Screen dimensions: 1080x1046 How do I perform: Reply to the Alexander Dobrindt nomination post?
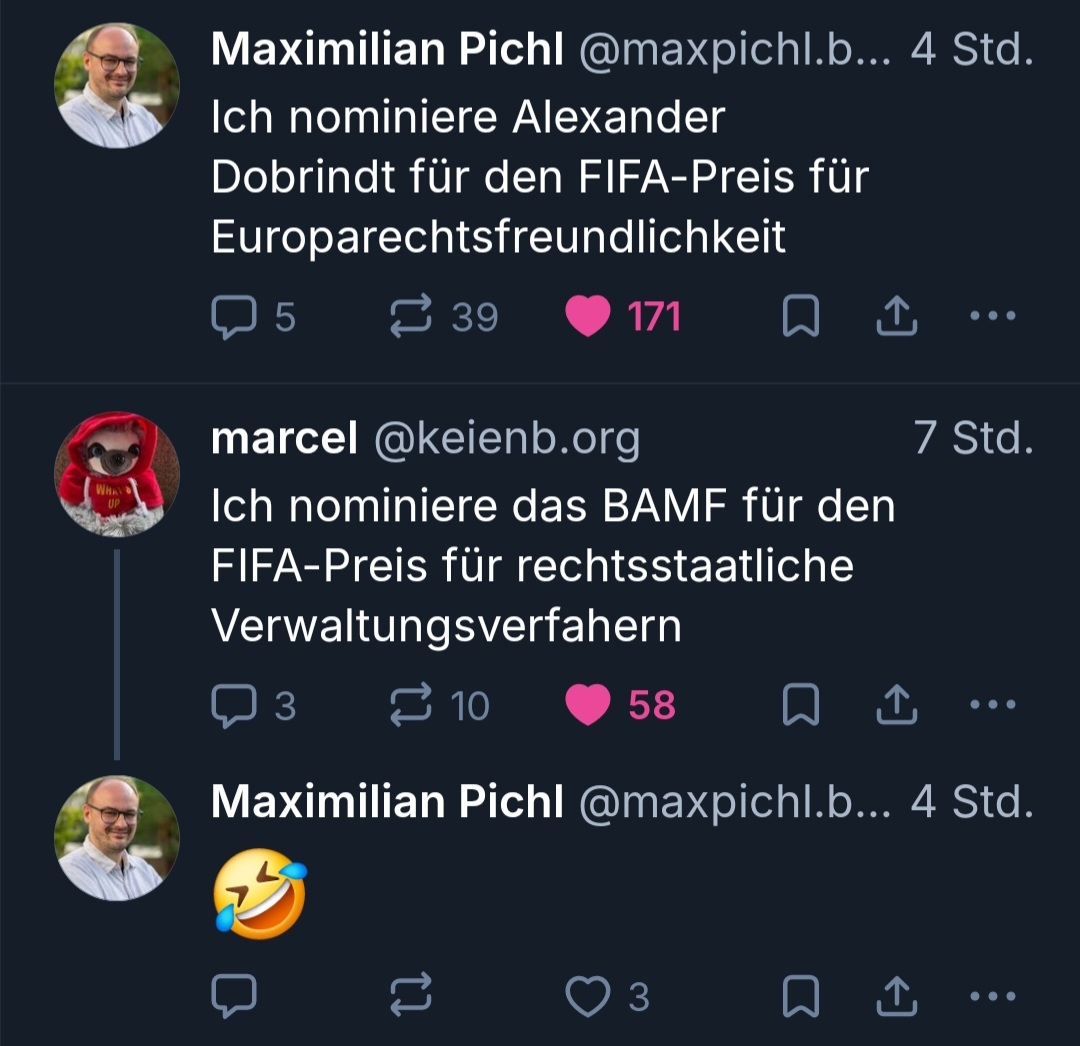click(x=234, y=318)
